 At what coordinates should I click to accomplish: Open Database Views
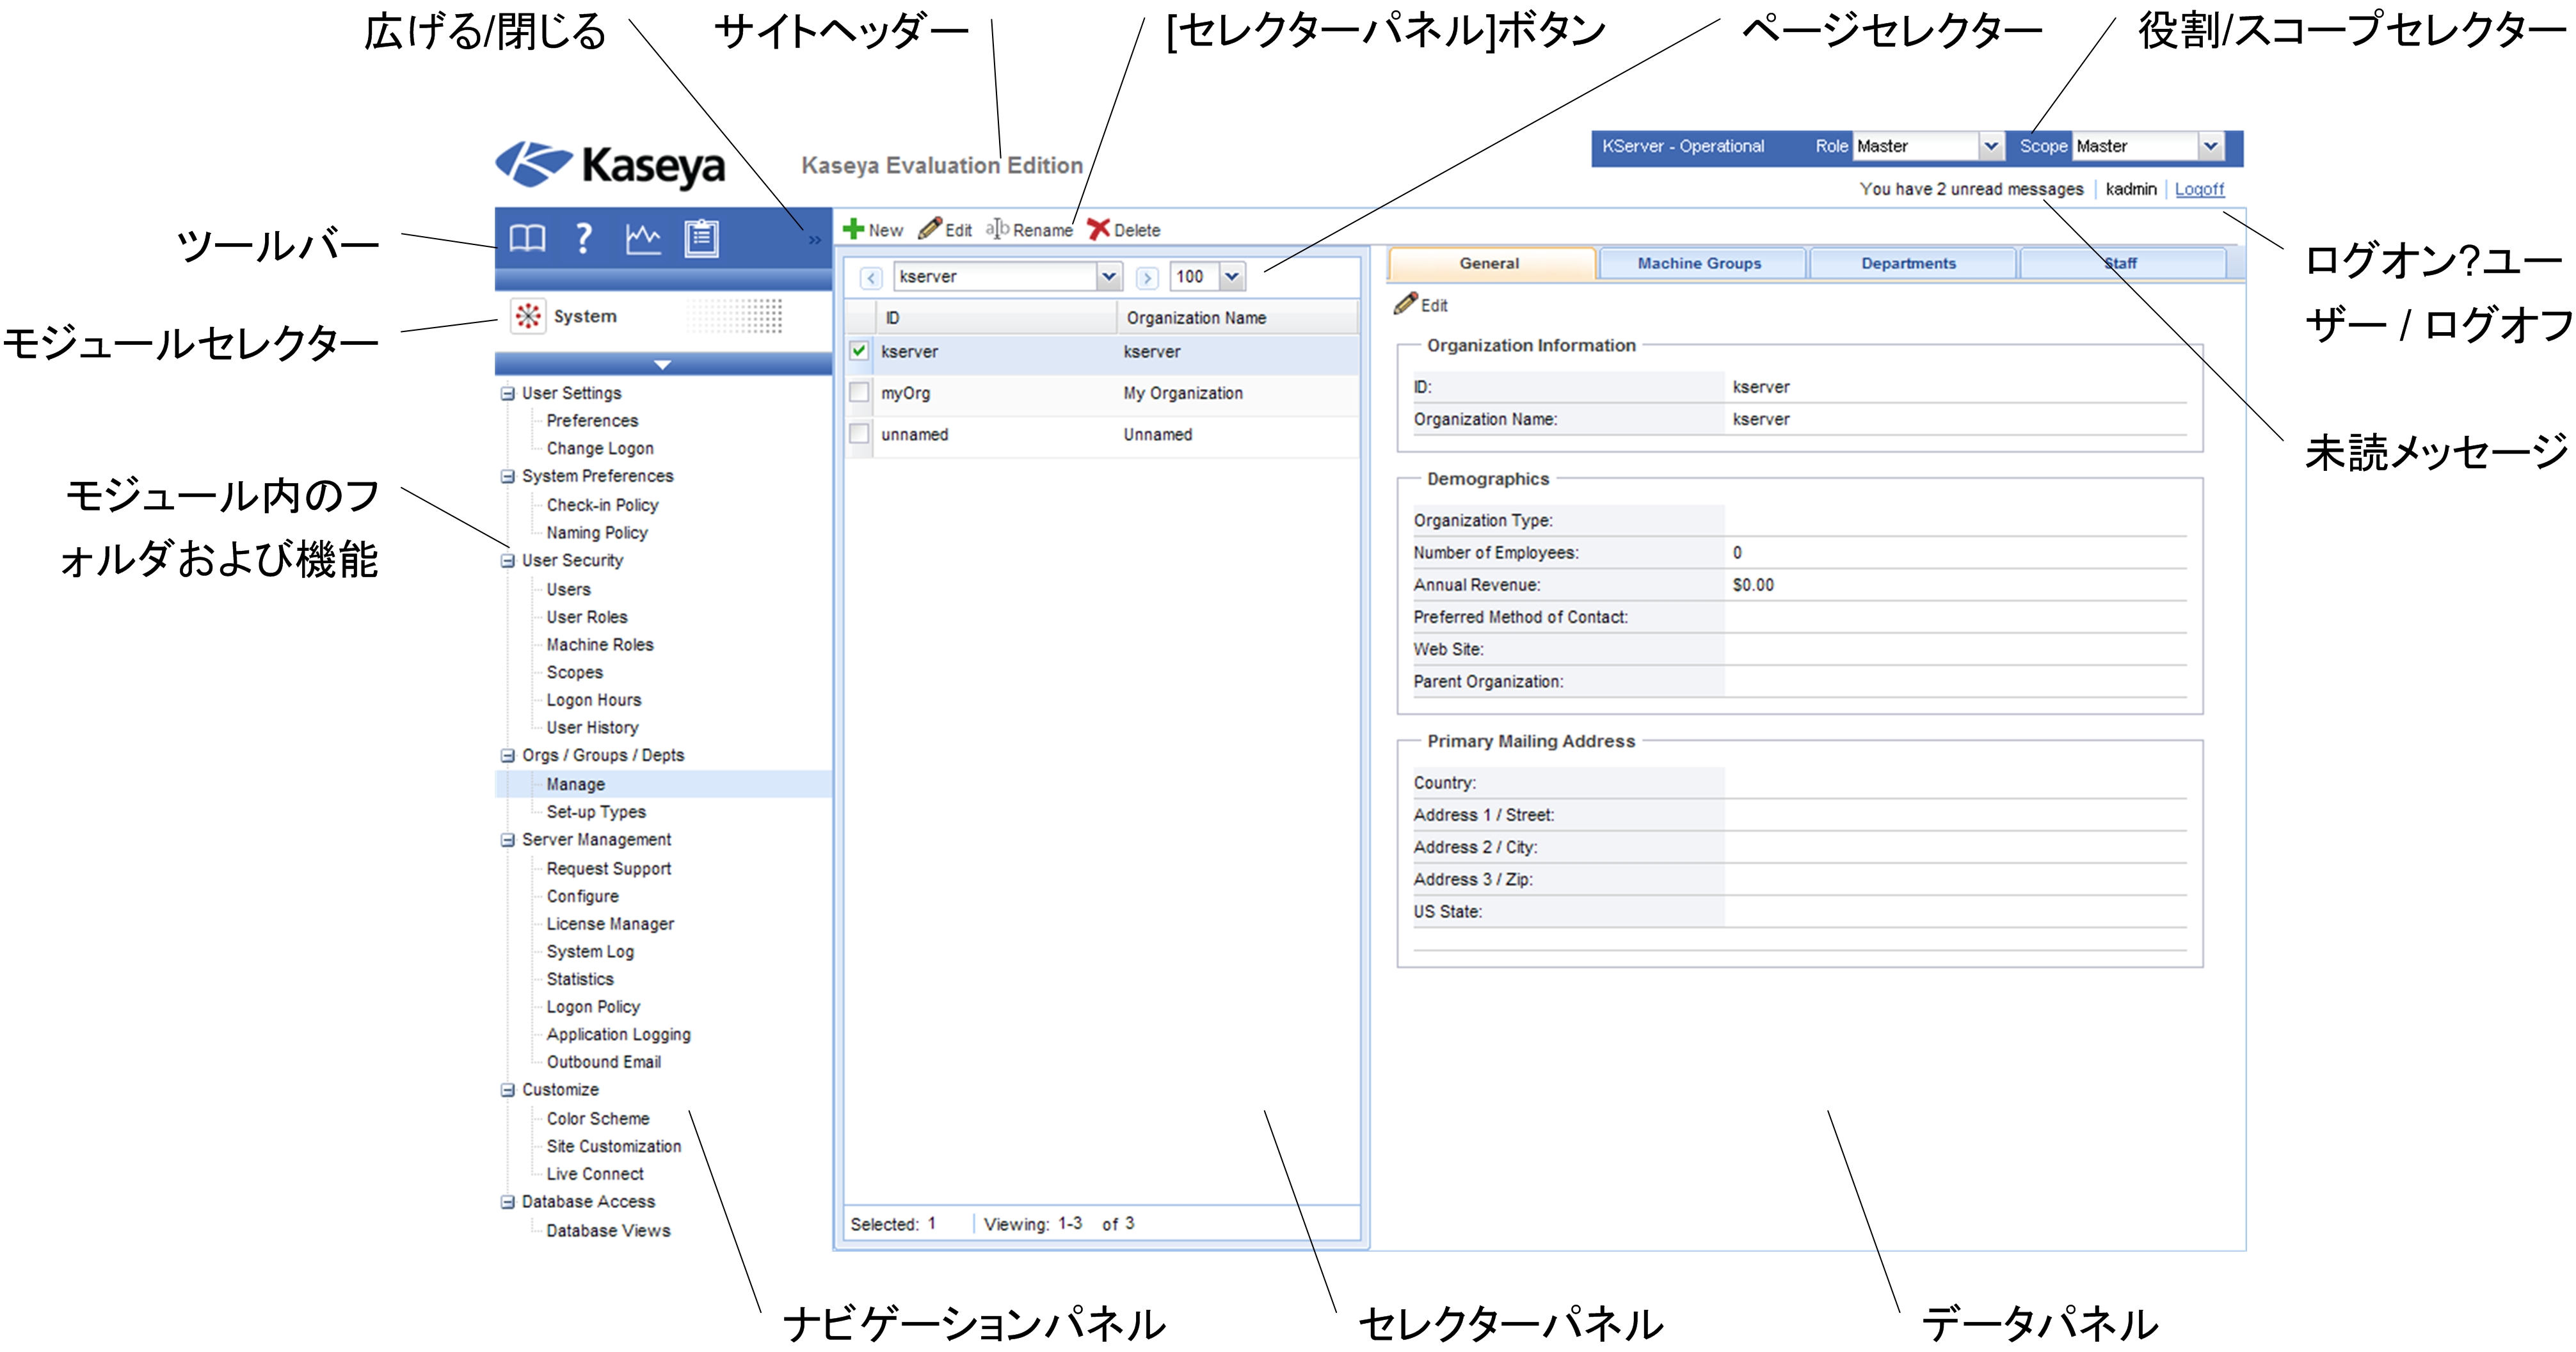[x=608, y=1230]
